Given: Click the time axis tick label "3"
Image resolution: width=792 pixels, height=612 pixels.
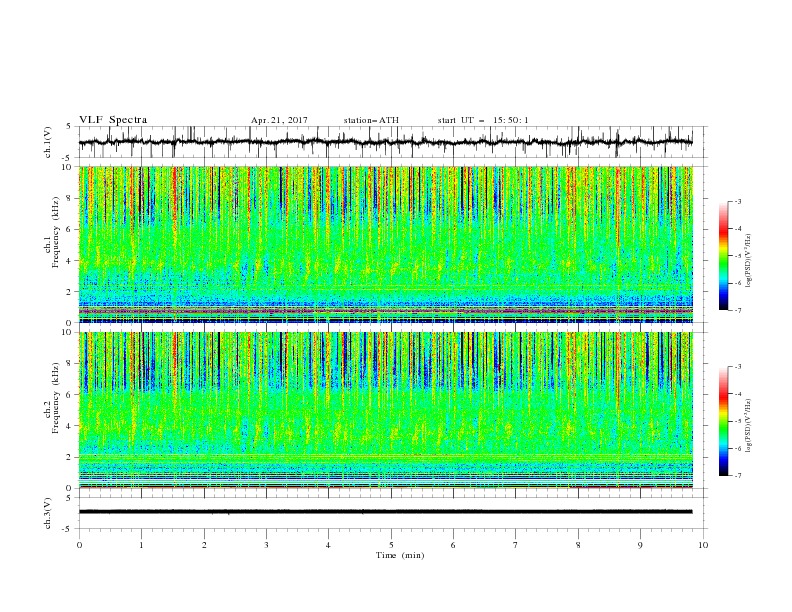Looking at the screenshot, I should 266,545.
